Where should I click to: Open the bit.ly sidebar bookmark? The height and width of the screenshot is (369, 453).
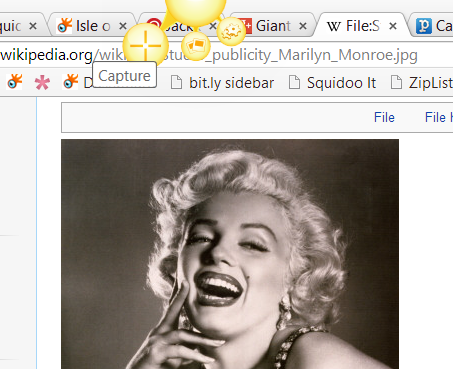pos(222,83)
